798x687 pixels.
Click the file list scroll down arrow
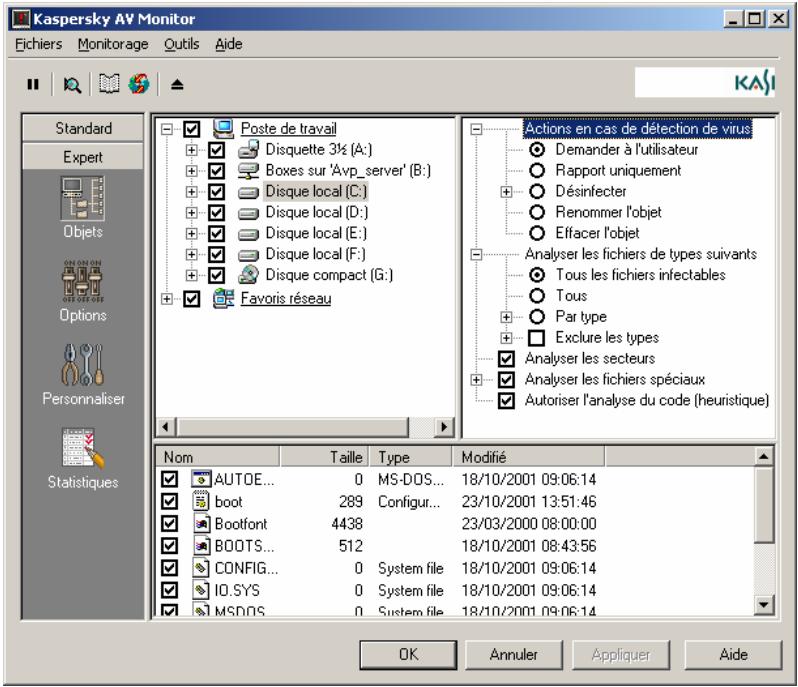click(x=764, y=605)
